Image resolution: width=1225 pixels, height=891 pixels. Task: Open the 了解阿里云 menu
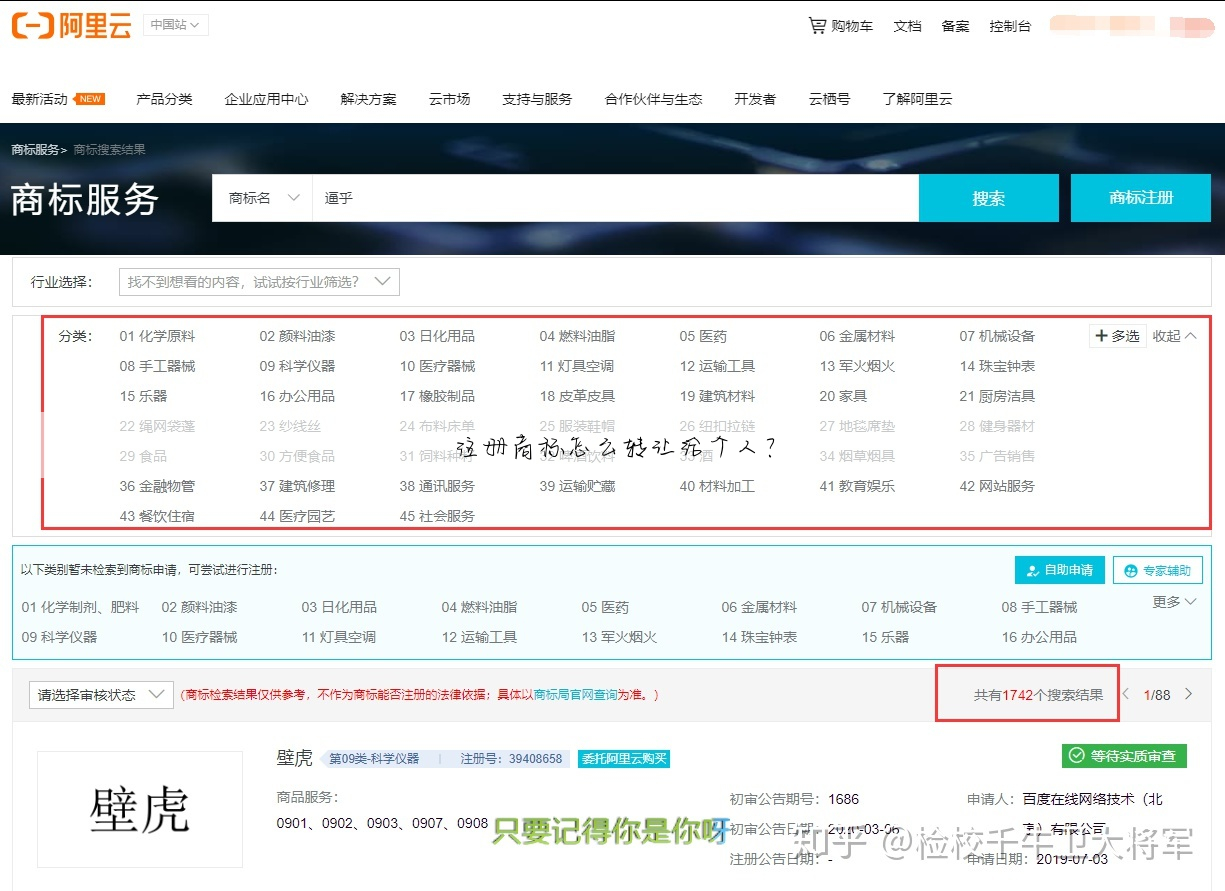[x=917, y=99]
